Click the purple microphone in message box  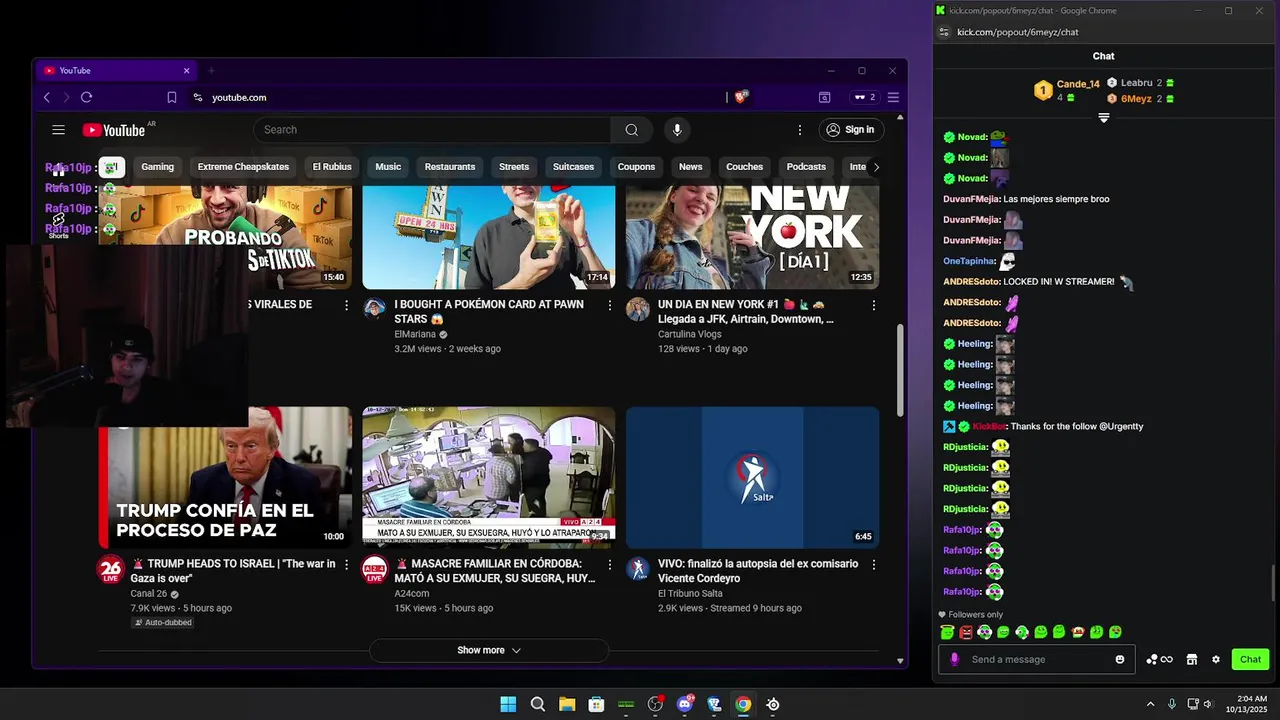point(954,659)
